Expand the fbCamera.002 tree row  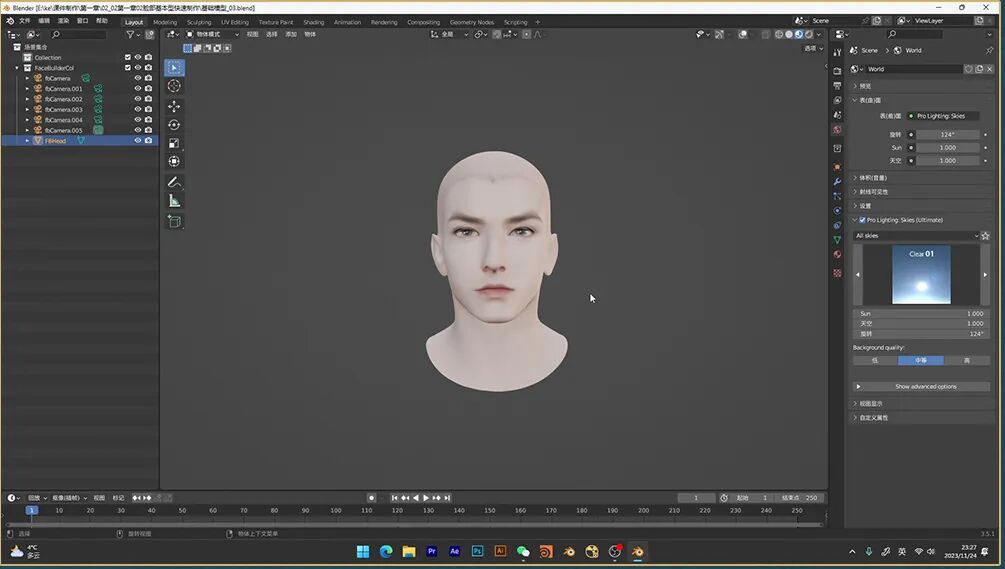click(28, 99)
